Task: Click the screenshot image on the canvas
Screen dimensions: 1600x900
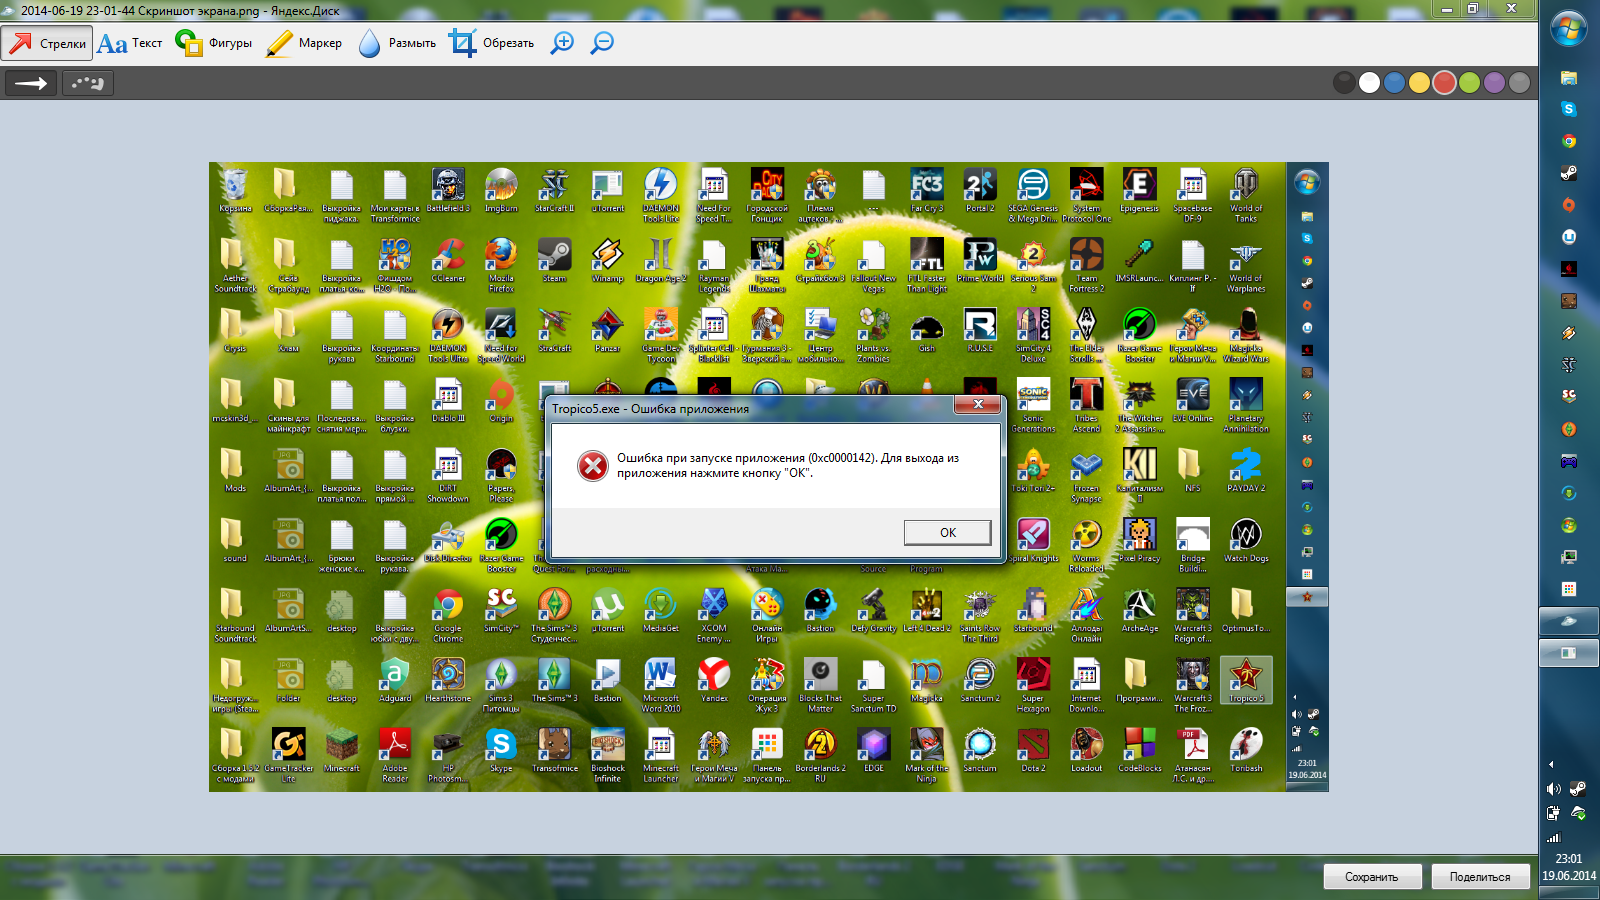Action: [769, 477]
